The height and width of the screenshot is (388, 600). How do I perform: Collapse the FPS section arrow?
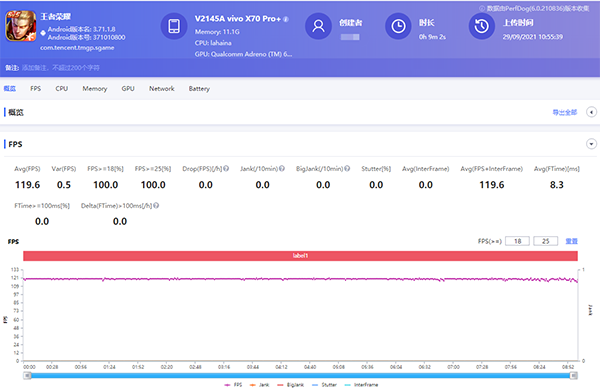[591, 144]
